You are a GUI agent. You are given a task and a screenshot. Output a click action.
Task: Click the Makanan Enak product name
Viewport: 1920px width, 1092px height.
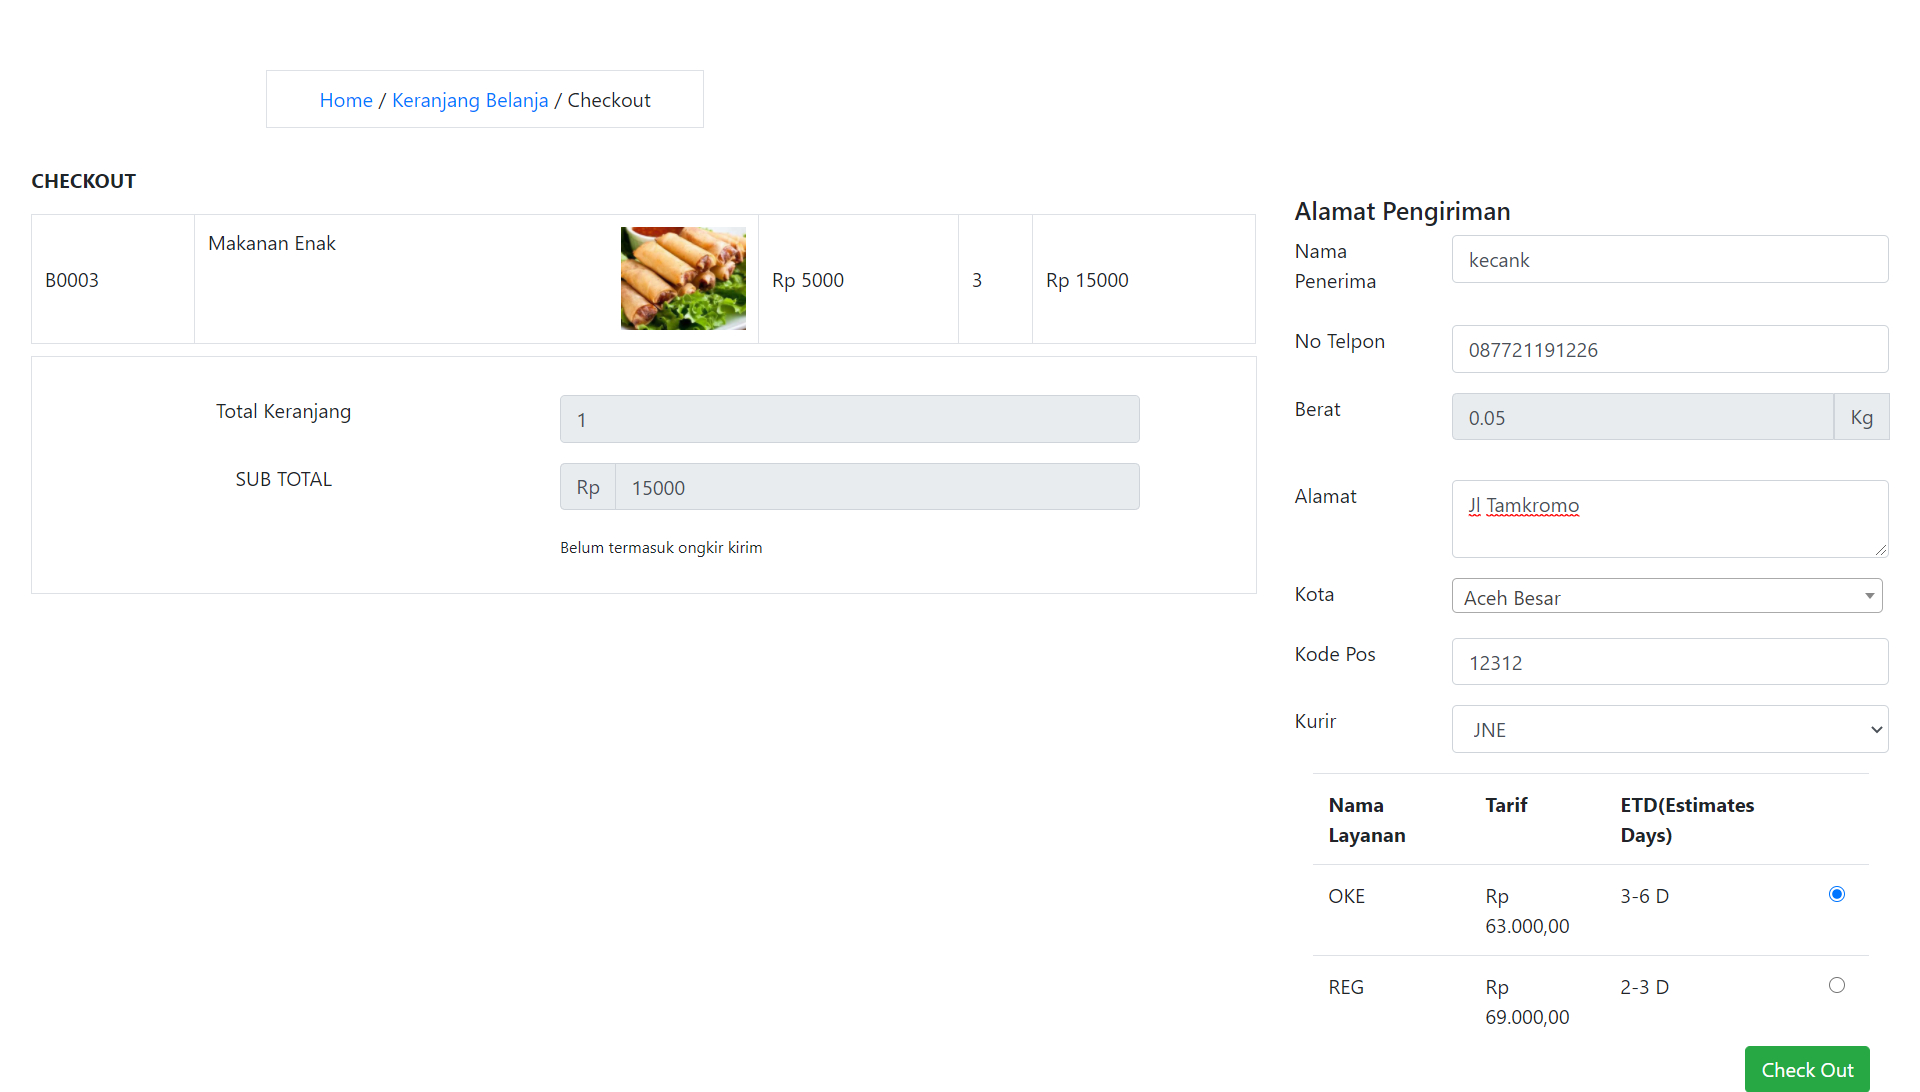272,243
